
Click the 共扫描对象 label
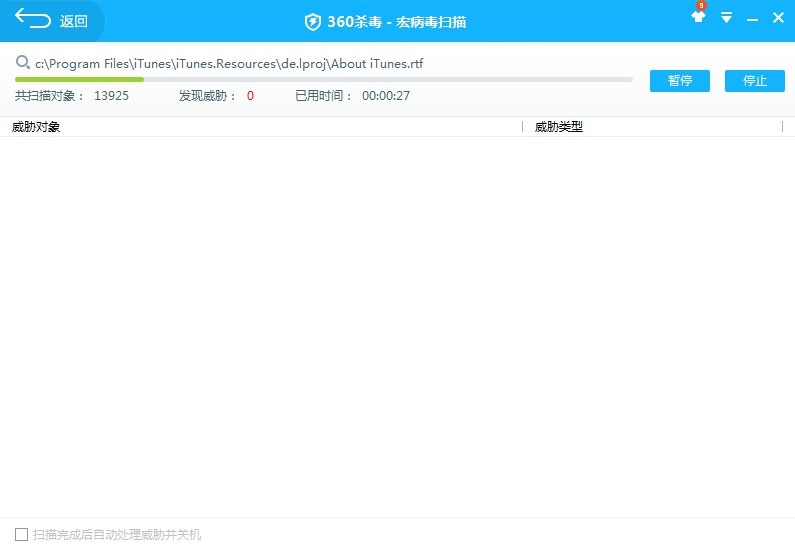[49, 96]
